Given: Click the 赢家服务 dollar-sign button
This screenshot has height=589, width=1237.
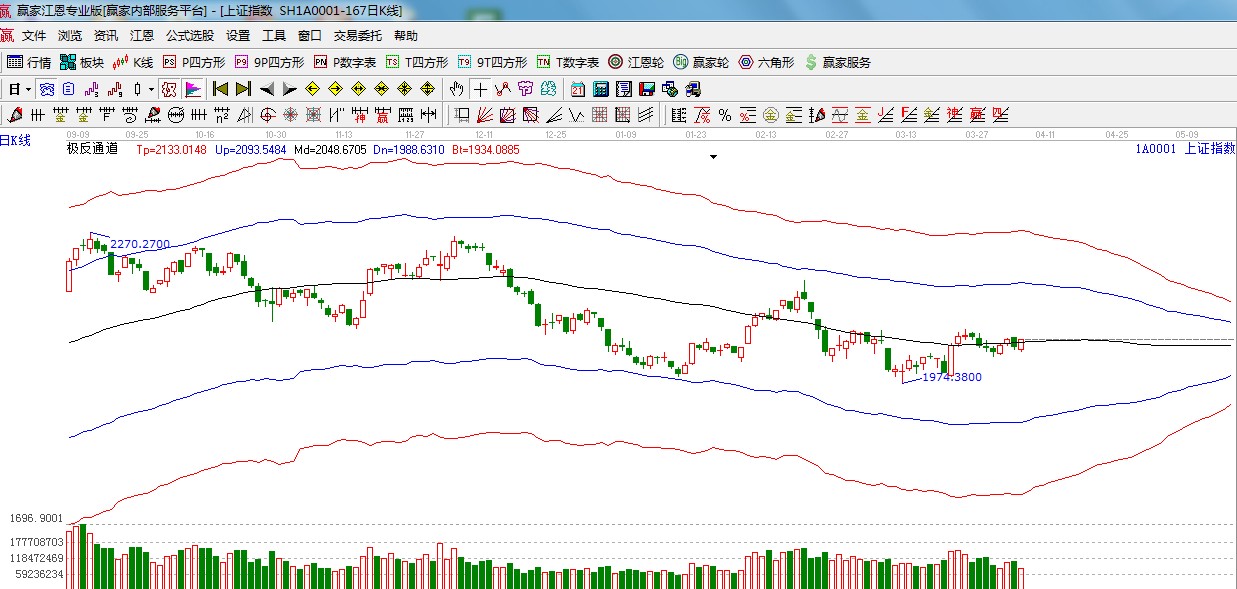Looking at the screenshot, I should 837,62.
